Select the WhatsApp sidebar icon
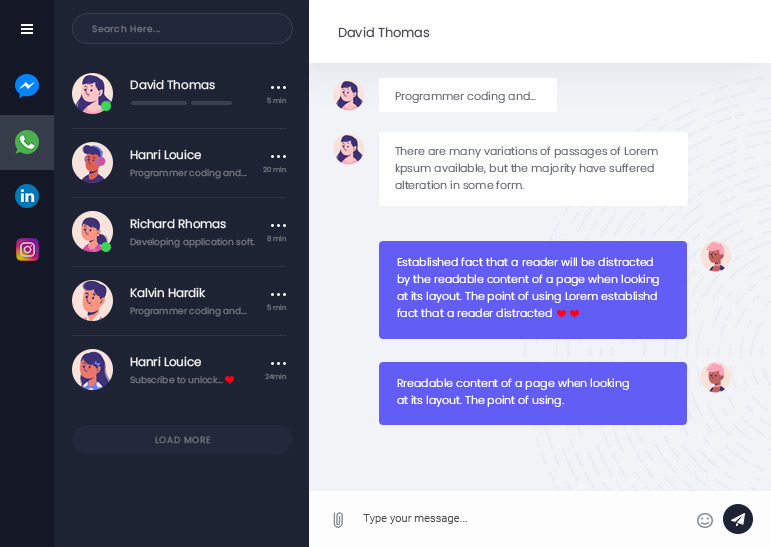The width and height of the screenshot is (771, 547). pyautogui.click(x=27, y=142)
